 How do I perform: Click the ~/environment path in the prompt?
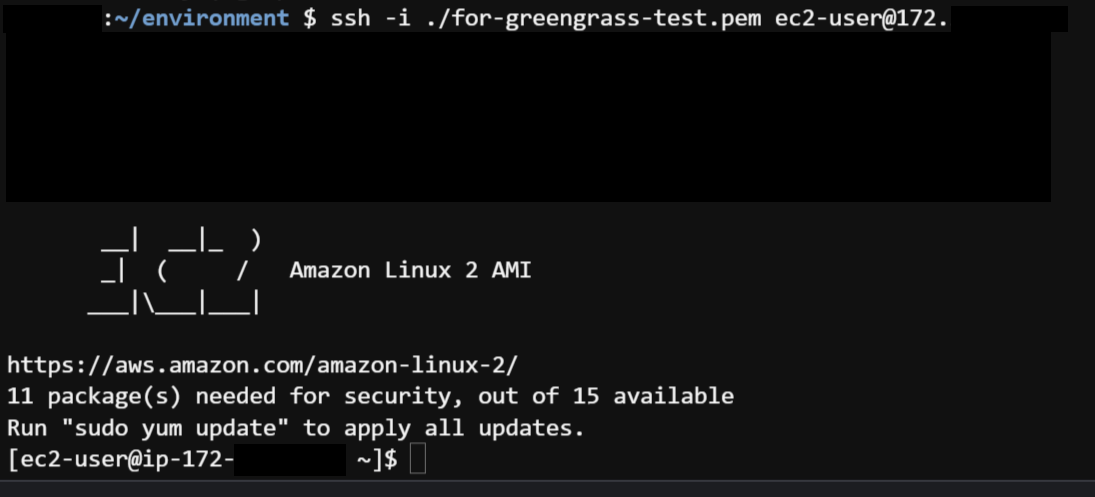[x=202, y=18]
